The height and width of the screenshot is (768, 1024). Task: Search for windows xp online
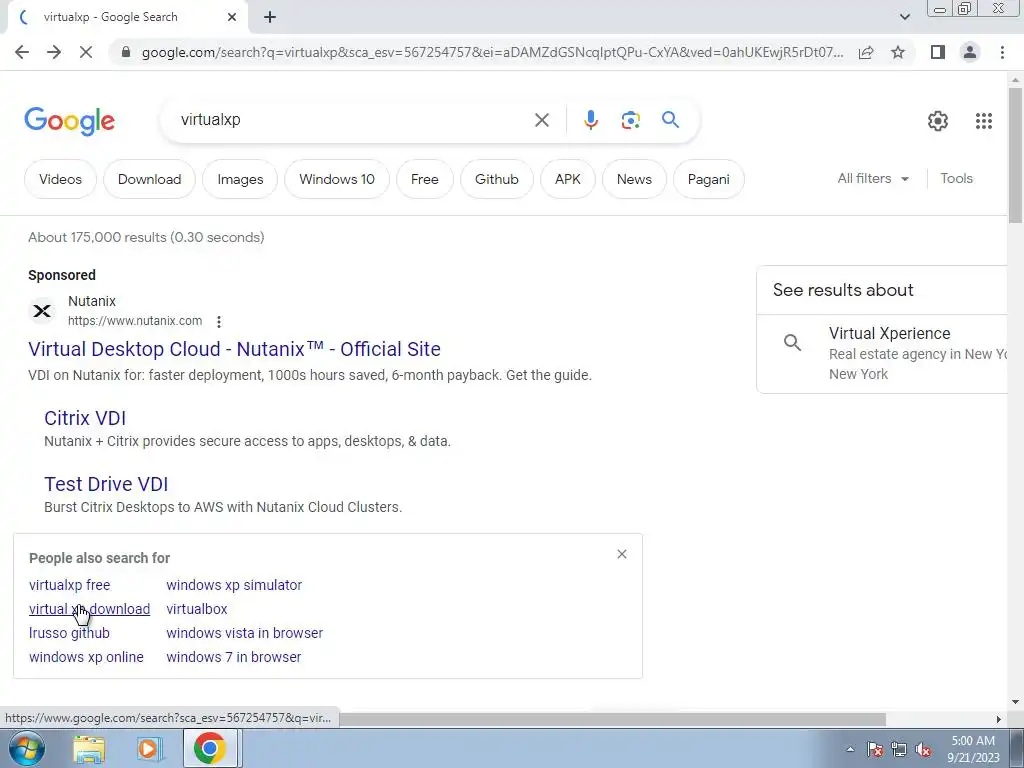click(86, 657)
